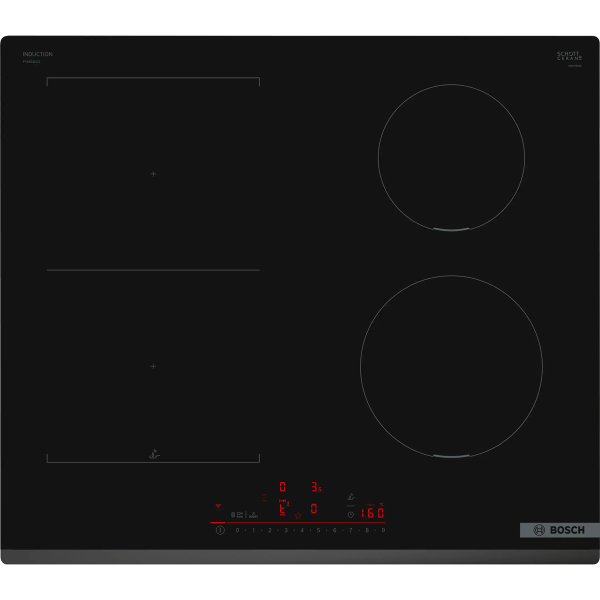Tap the 160 temperature display
The width and height of the screenshot is (600, 600).
pyautogui.click(x=372, y=513)
